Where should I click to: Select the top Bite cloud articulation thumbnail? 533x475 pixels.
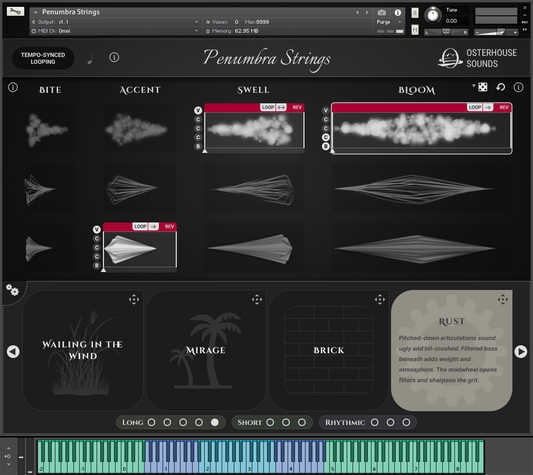tap(50, 128)
